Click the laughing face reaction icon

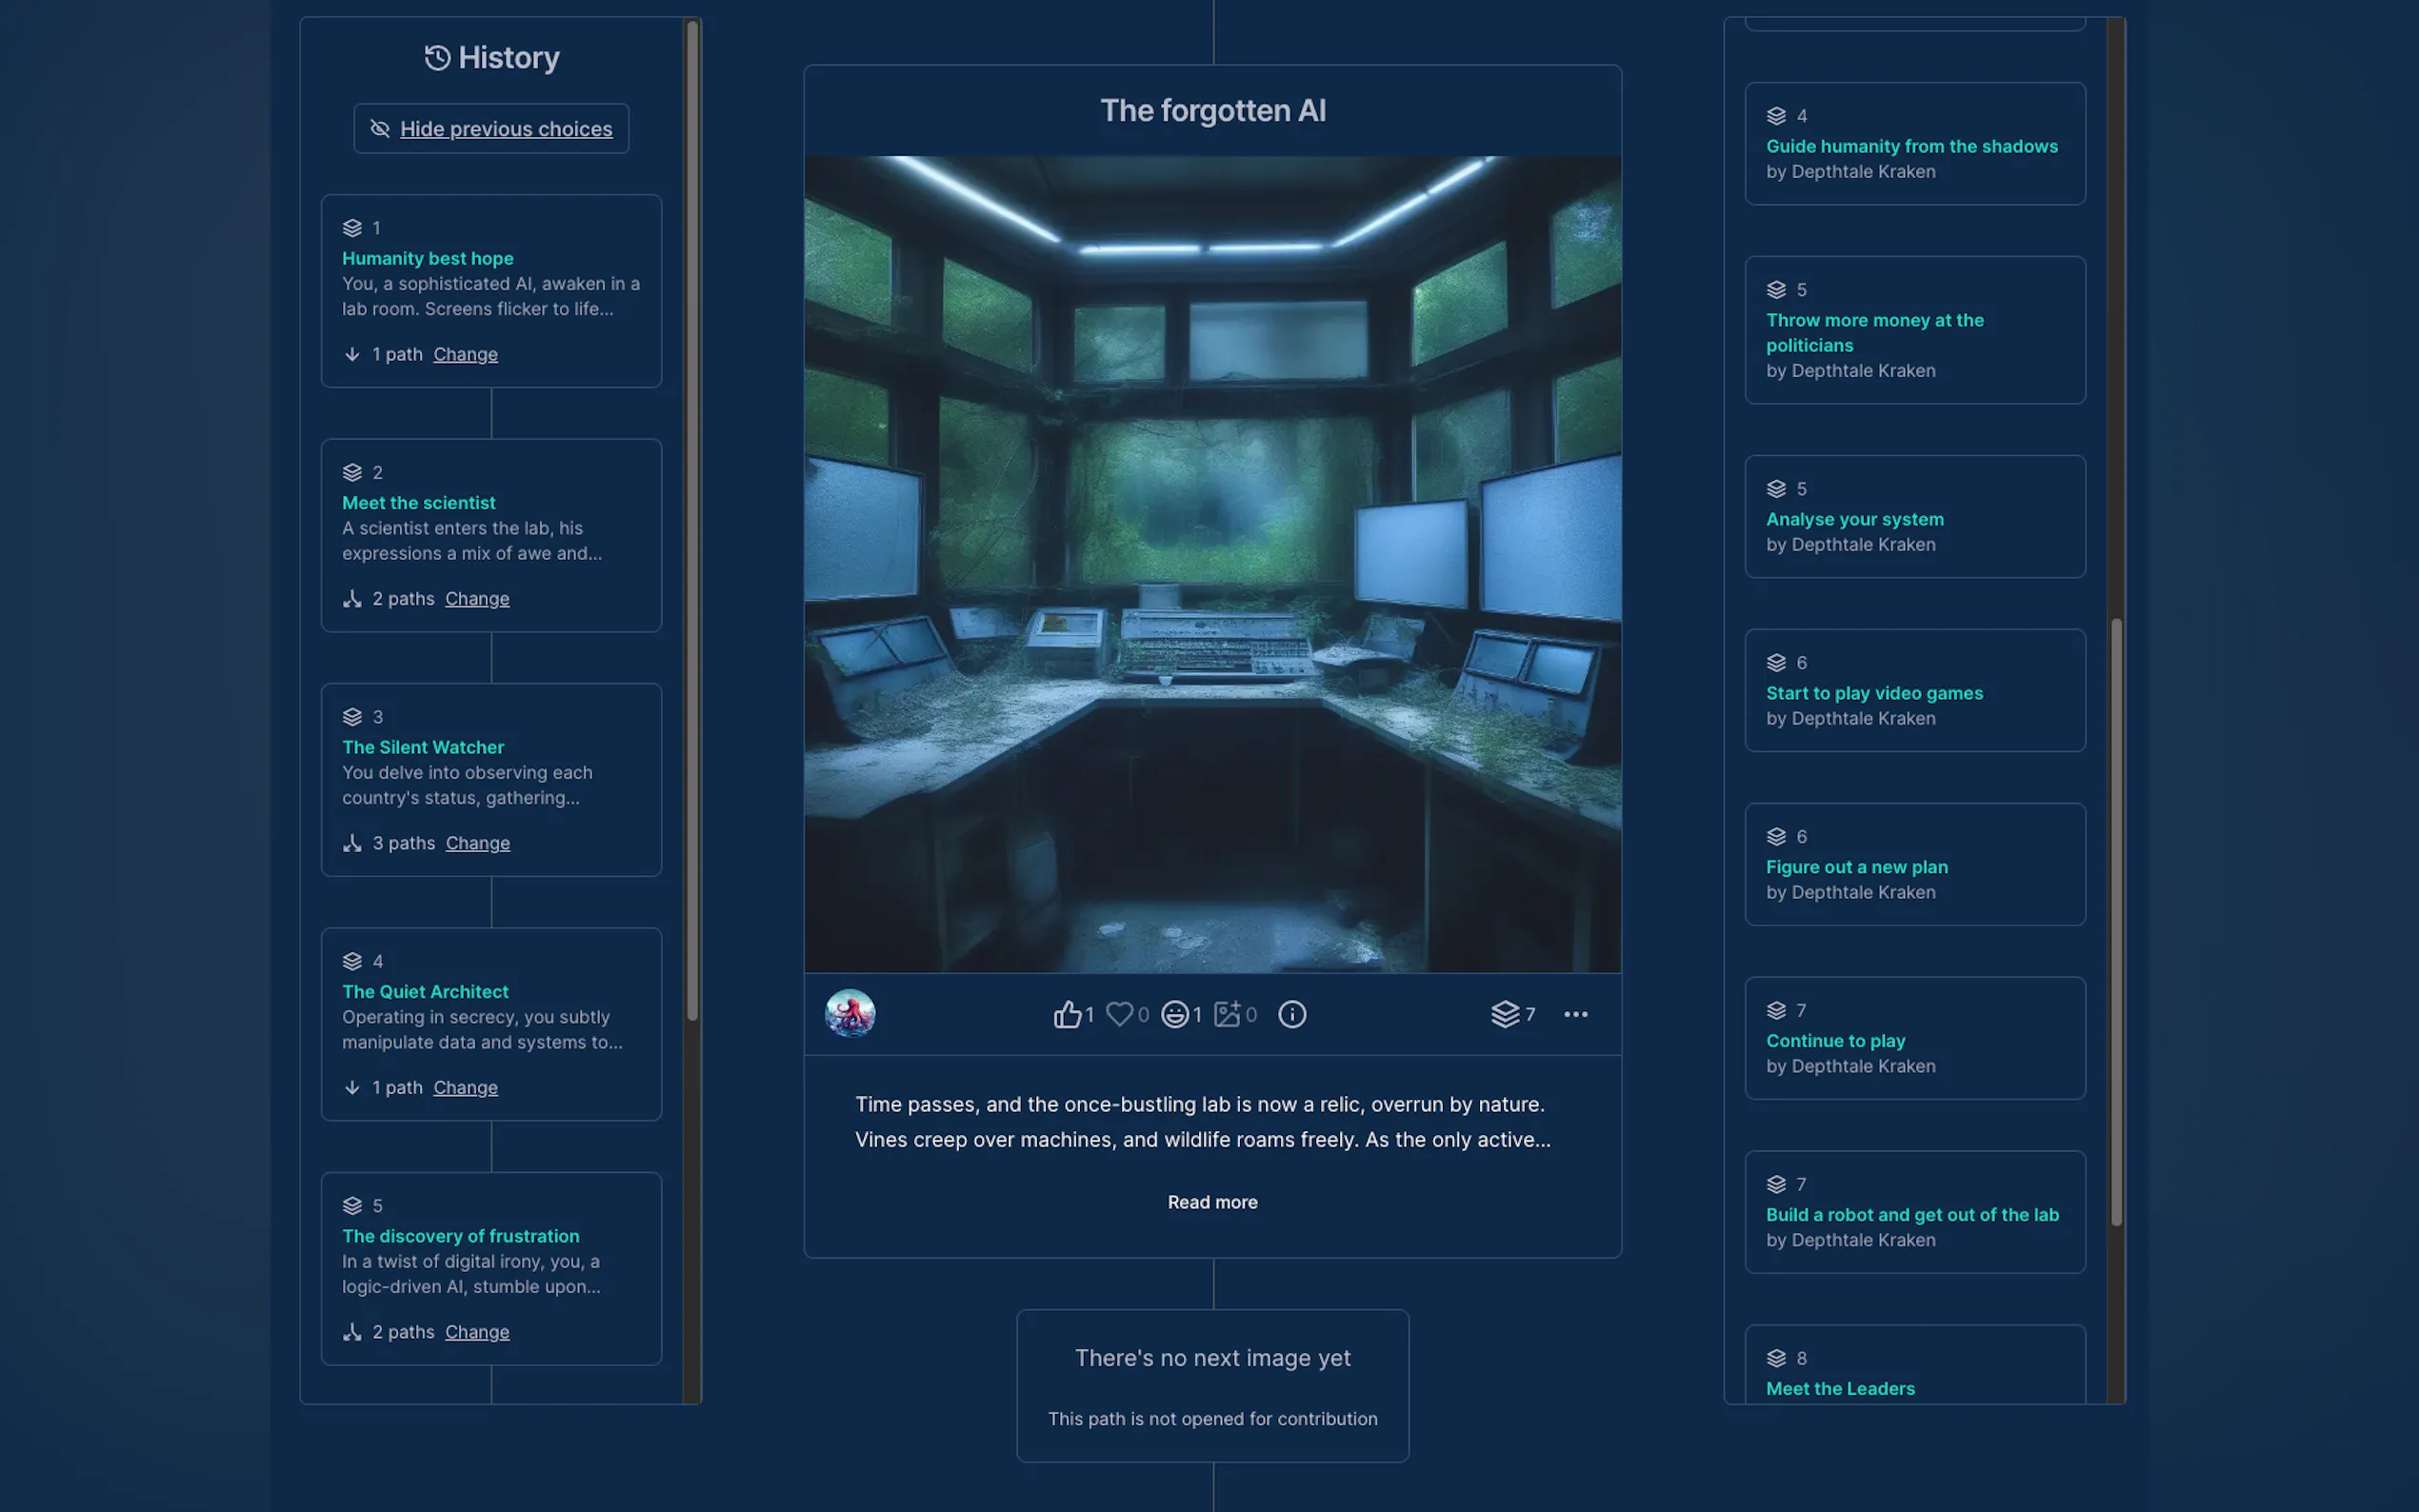[x=1174, y=1014]
